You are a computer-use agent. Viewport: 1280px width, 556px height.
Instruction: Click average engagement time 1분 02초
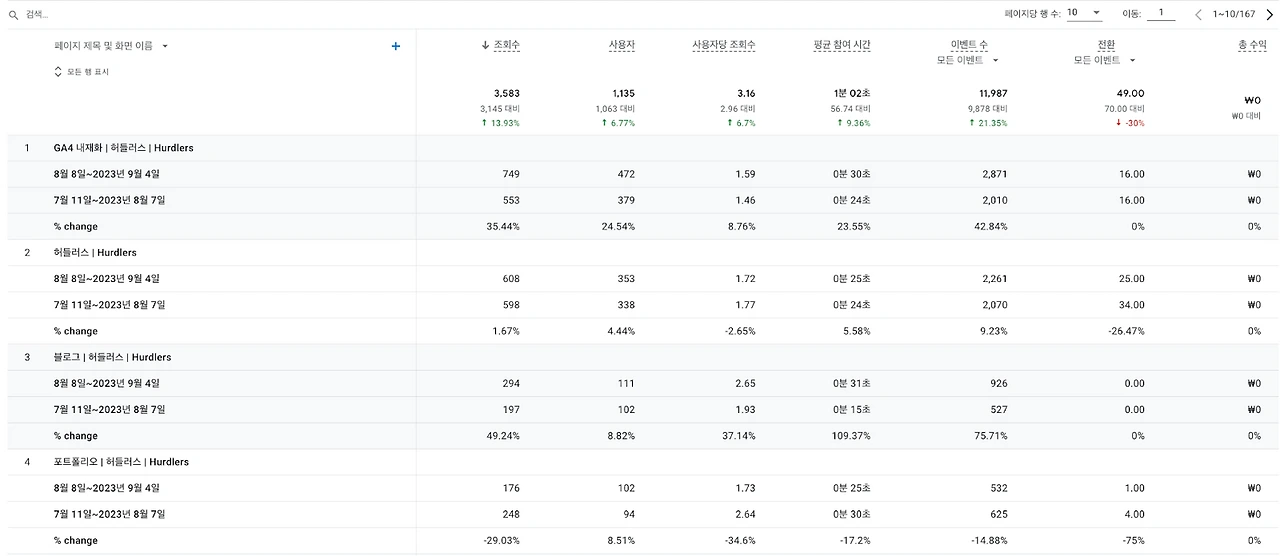coord(853,94)
